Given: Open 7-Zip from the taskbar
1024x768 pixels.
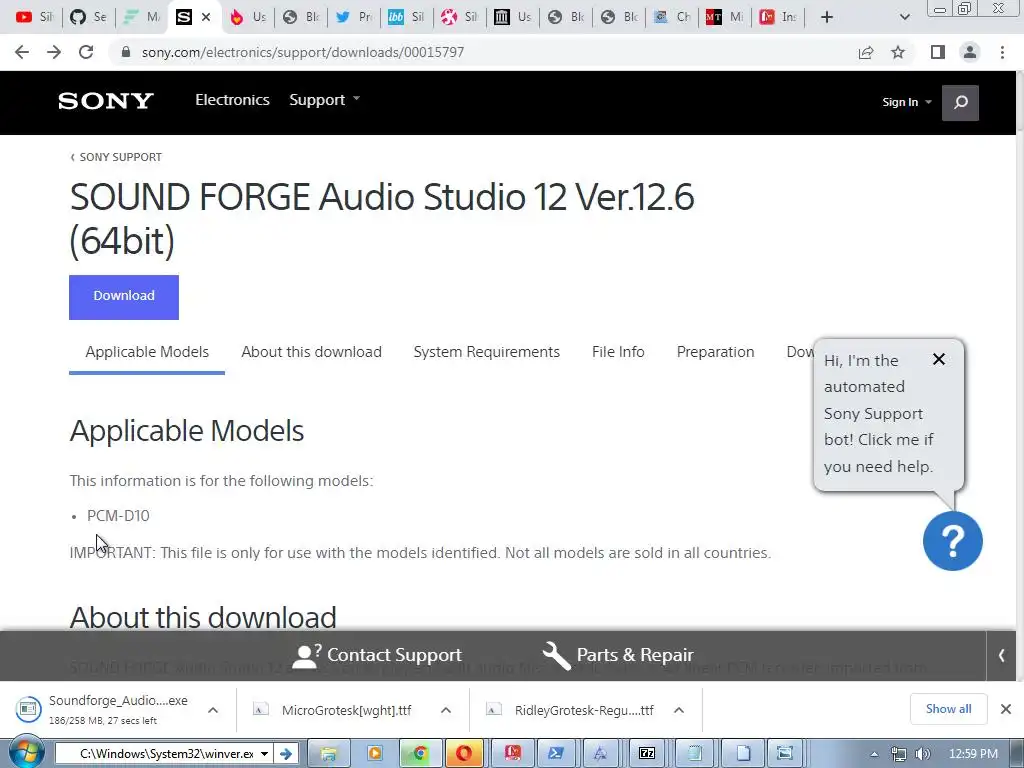Looking at the screenshot, I should pyautogui.click(x=647, y=754).
